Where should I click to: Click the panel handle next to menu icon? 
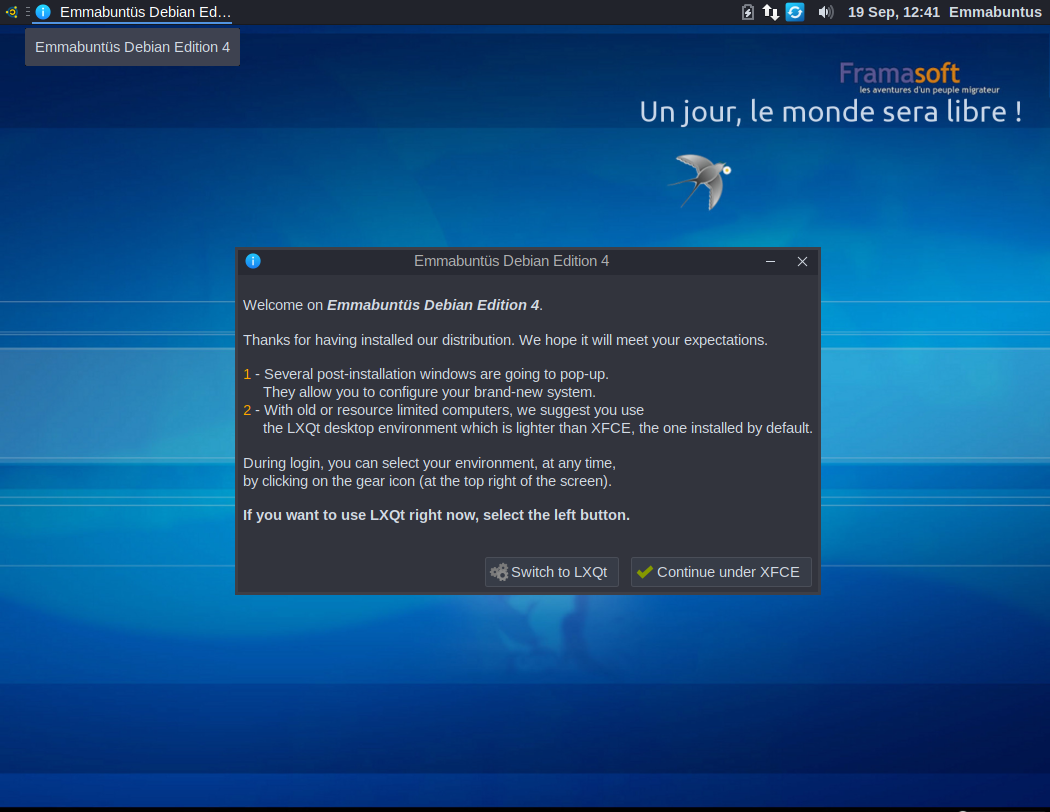(x=27, y=12)
